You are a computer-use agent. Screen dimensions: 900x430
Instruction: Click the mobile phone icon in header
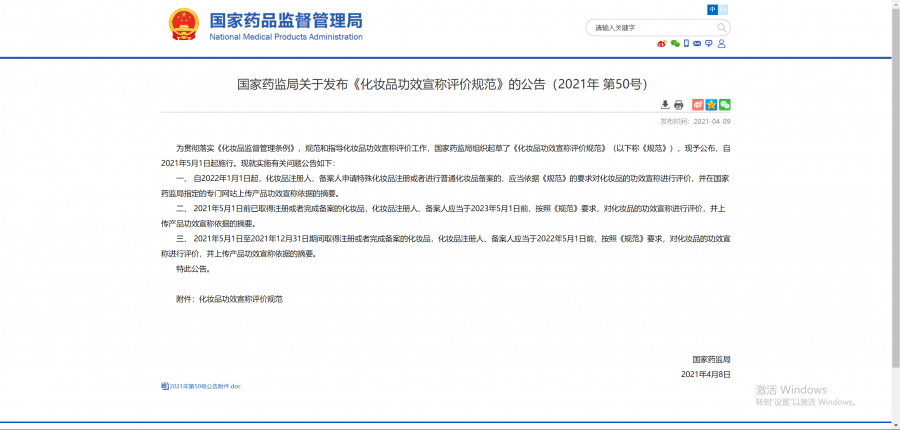pos(686,44)
